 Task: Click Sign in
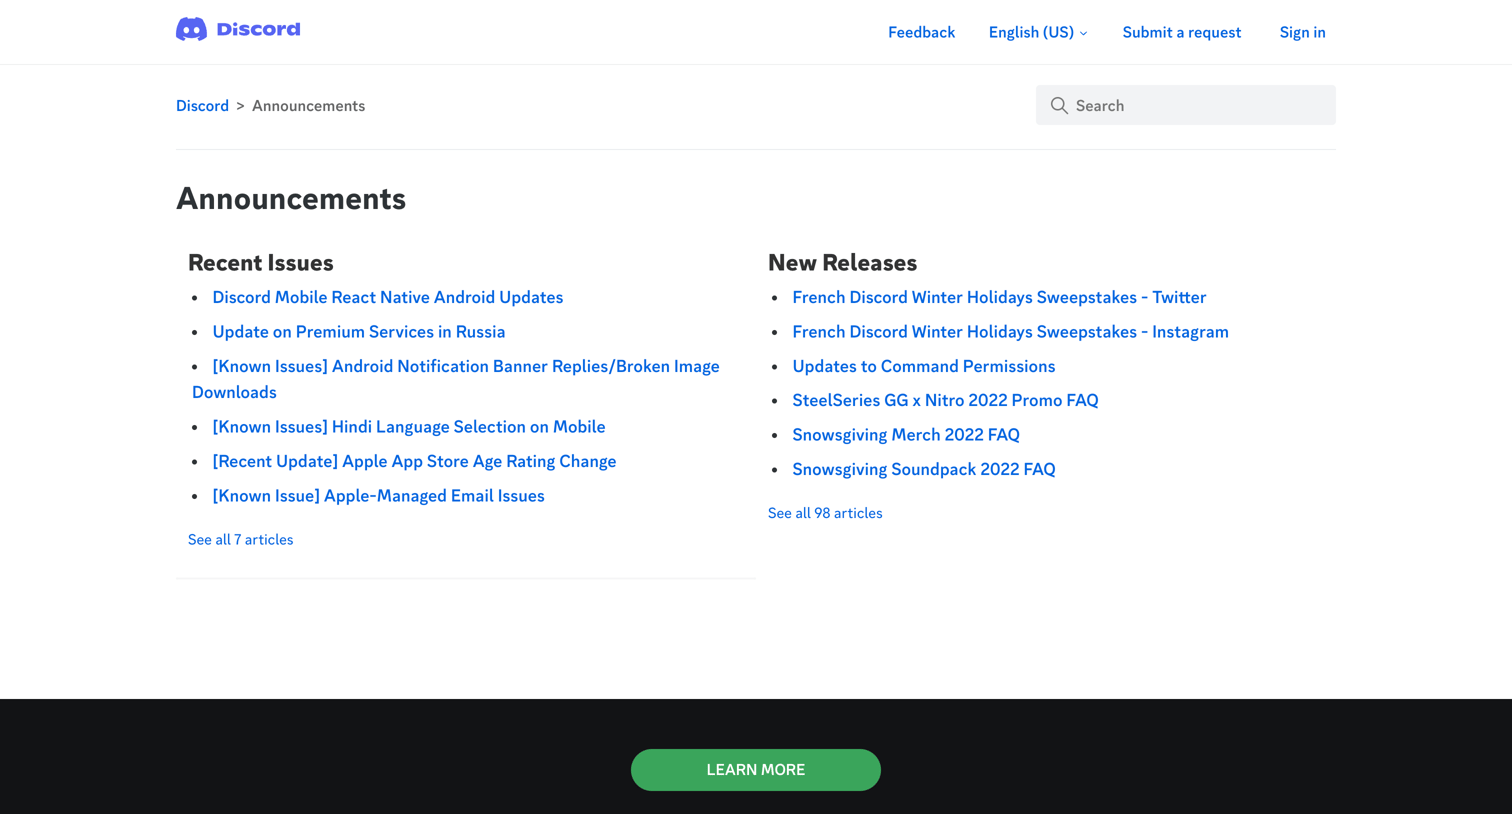coord(1302,32)
